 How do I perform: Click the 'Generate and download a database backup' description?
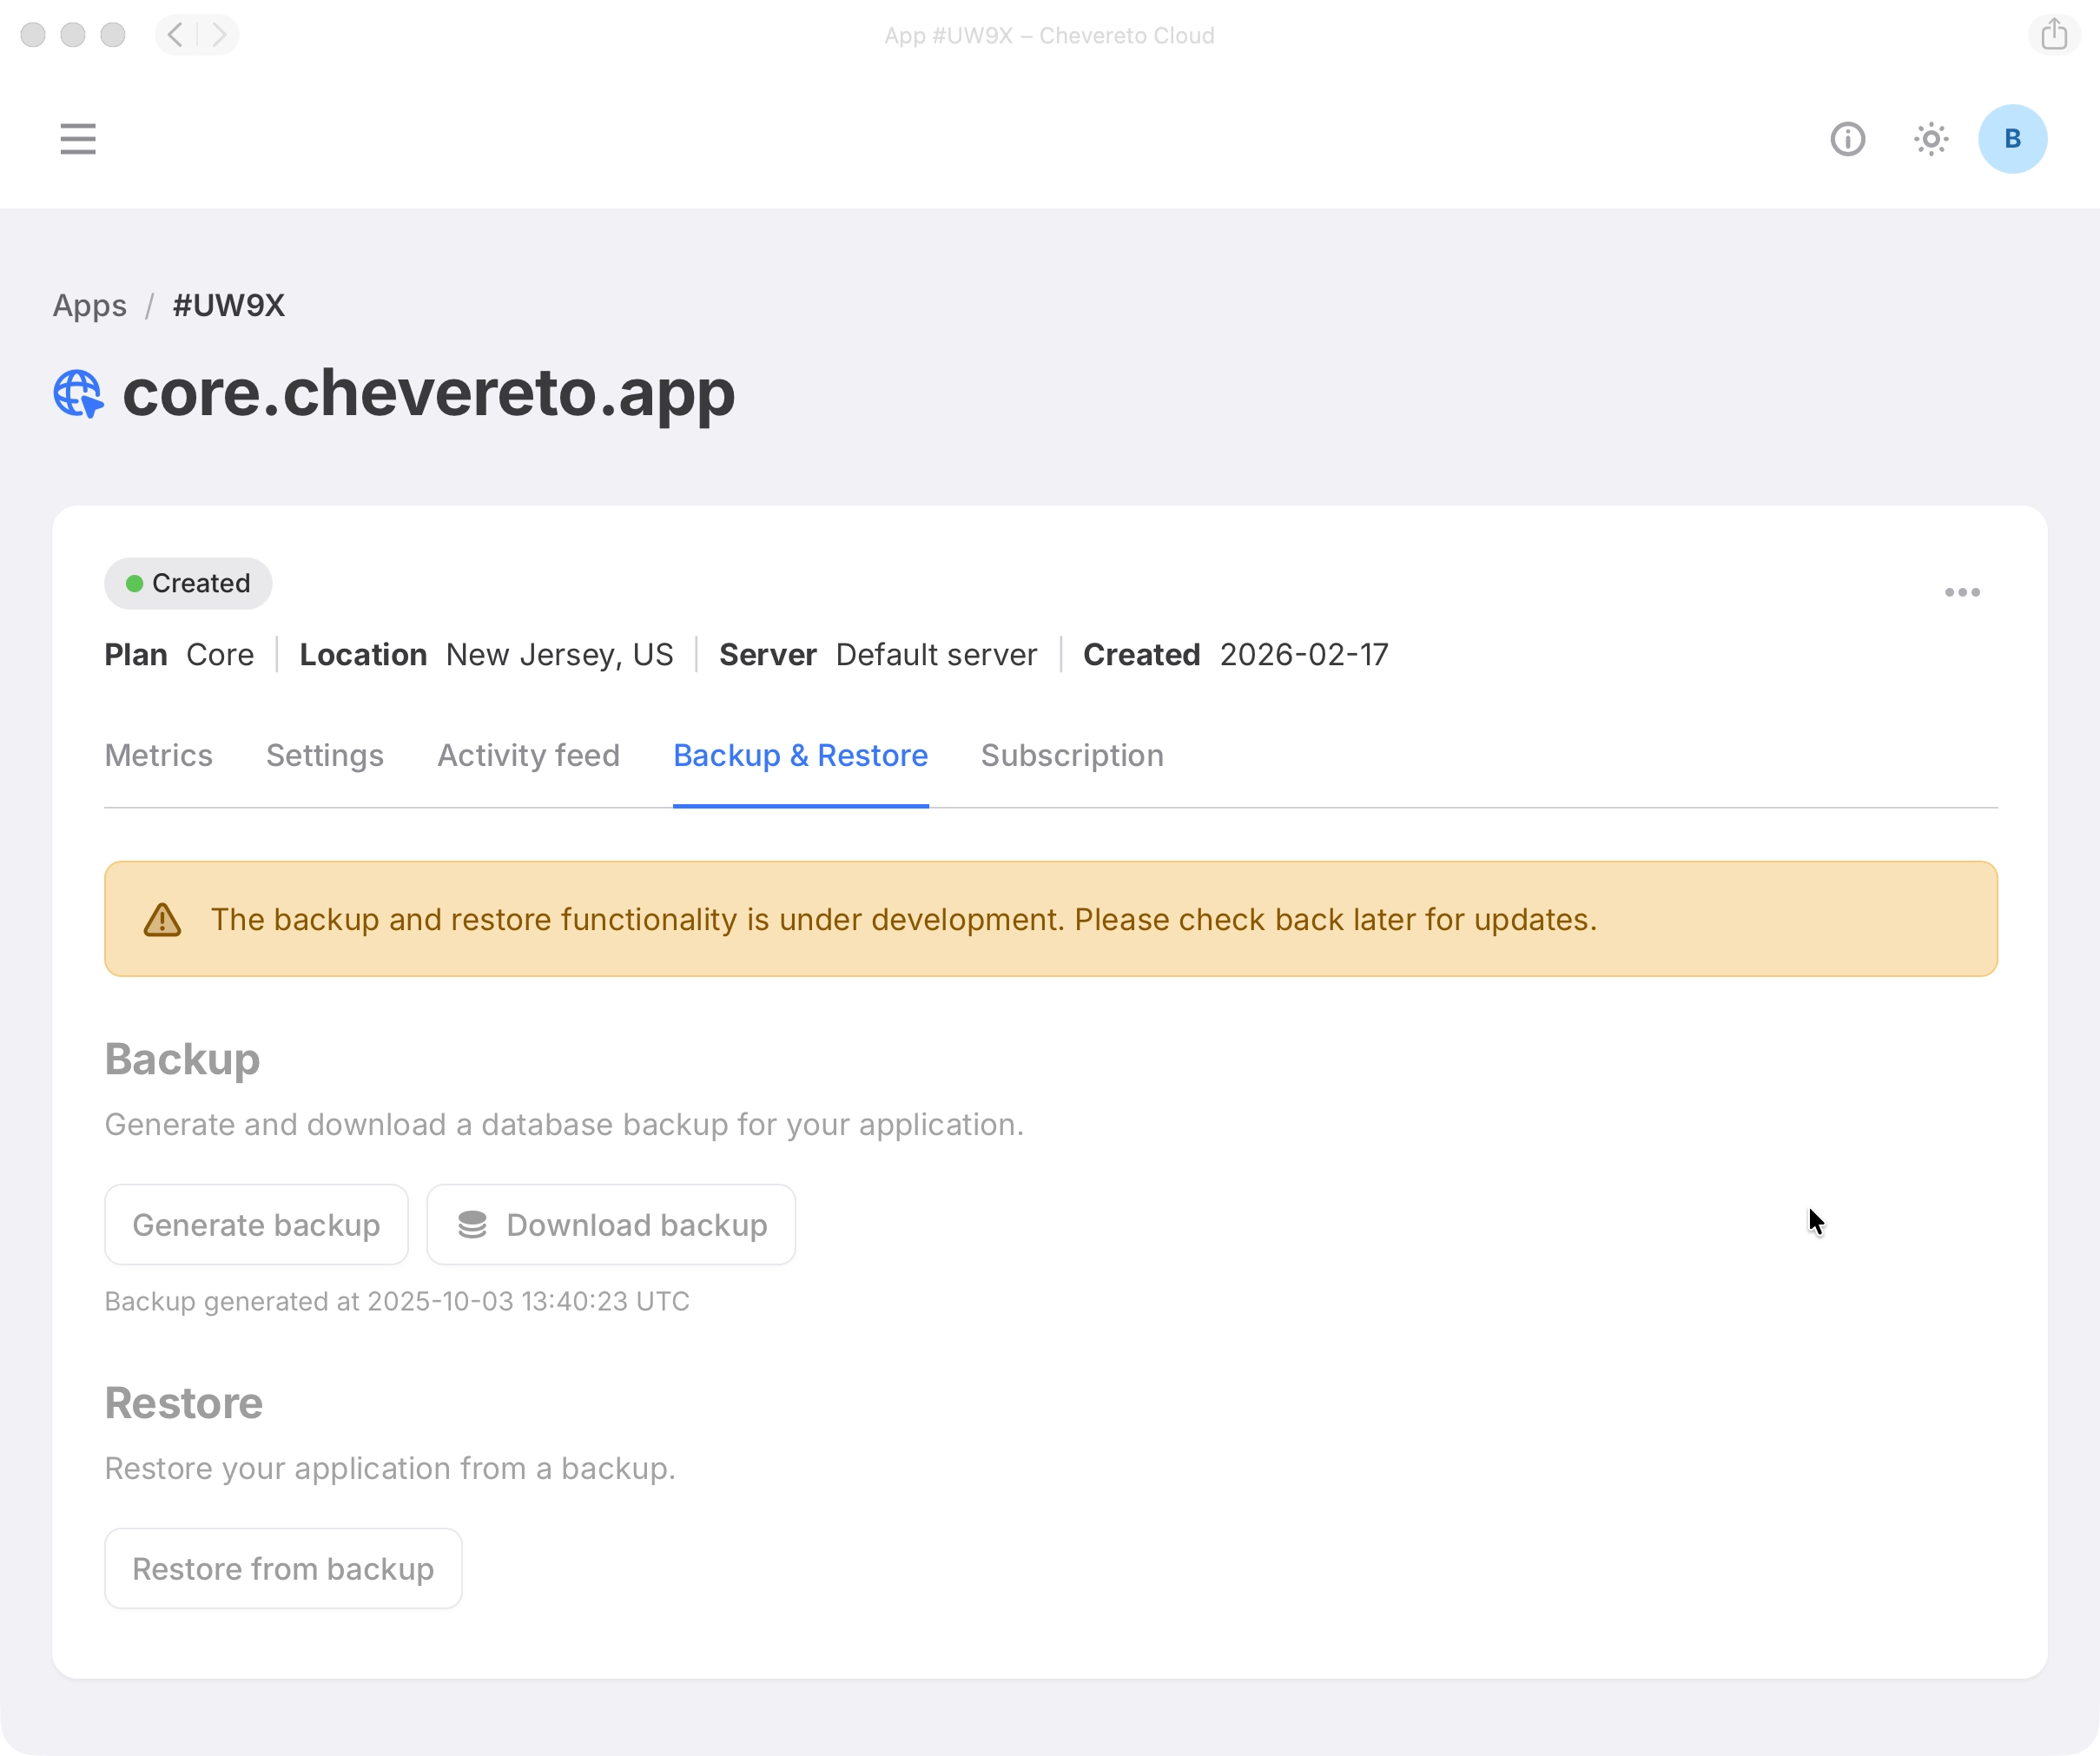tap(565, 1125)
